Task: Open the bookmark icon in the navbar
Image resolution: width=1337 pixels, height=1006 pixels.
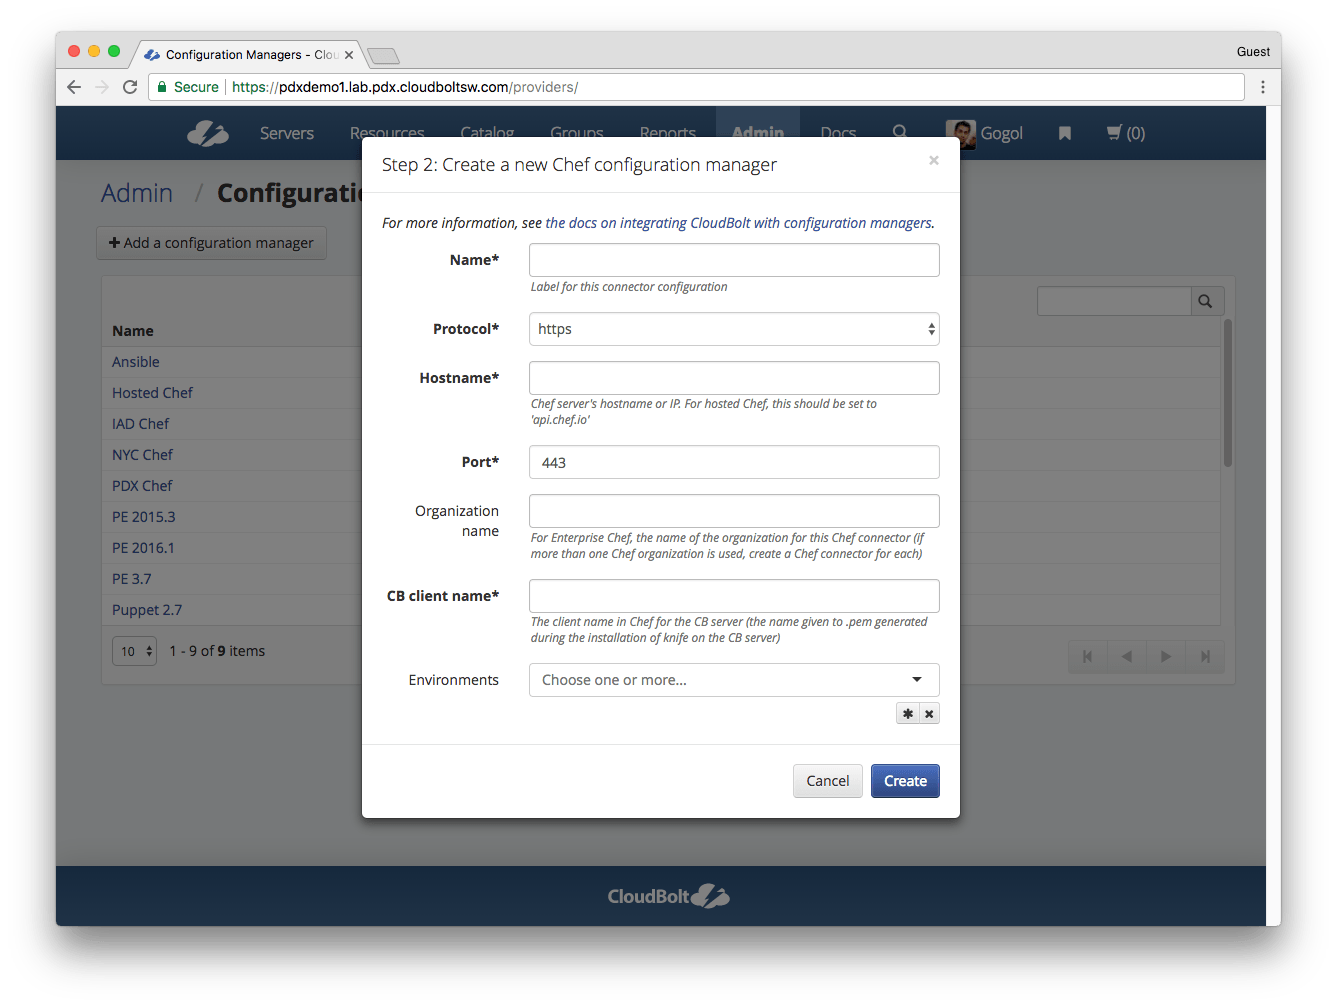Action: 1065,133
